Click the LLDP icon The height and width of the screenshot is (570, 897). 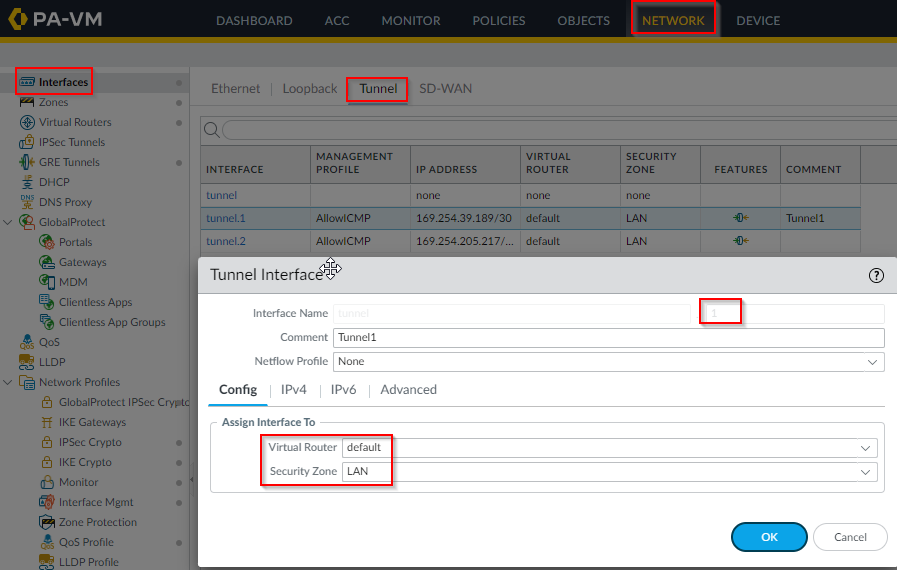click(27, 362)
